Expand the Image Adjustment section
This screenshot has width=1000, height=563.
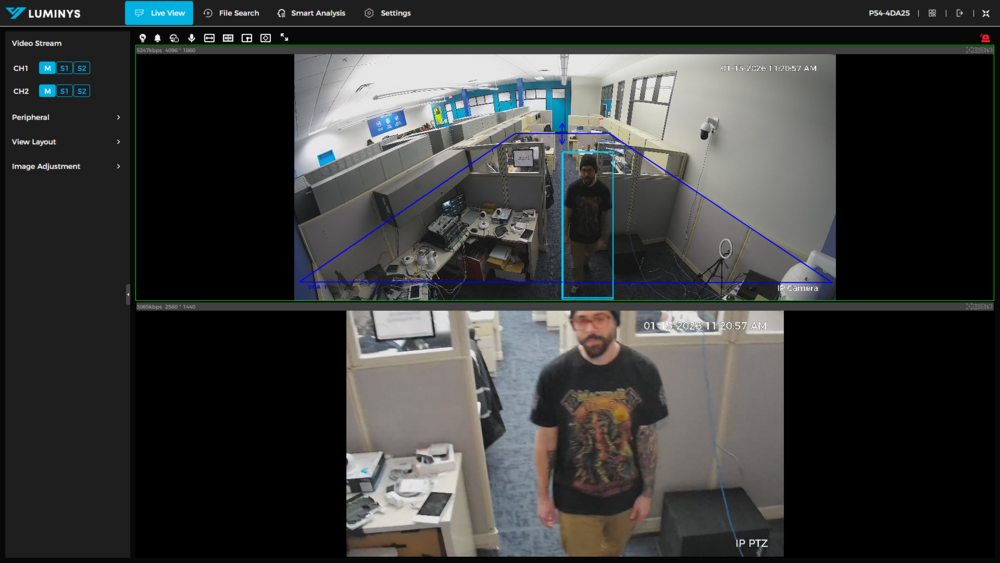tap(66, 166)
